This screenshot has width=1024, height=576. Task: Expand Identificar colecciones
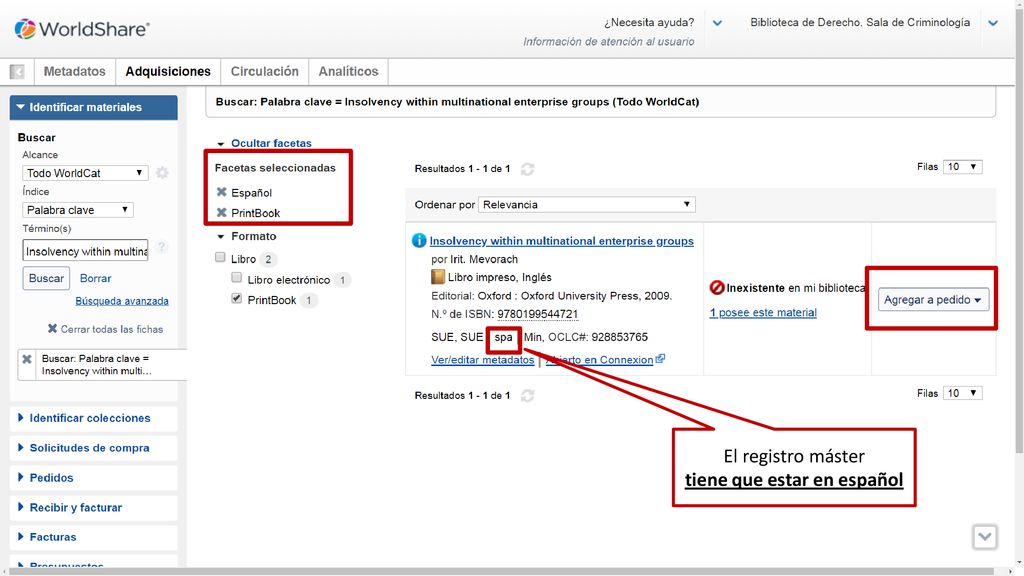coord(93,418)
